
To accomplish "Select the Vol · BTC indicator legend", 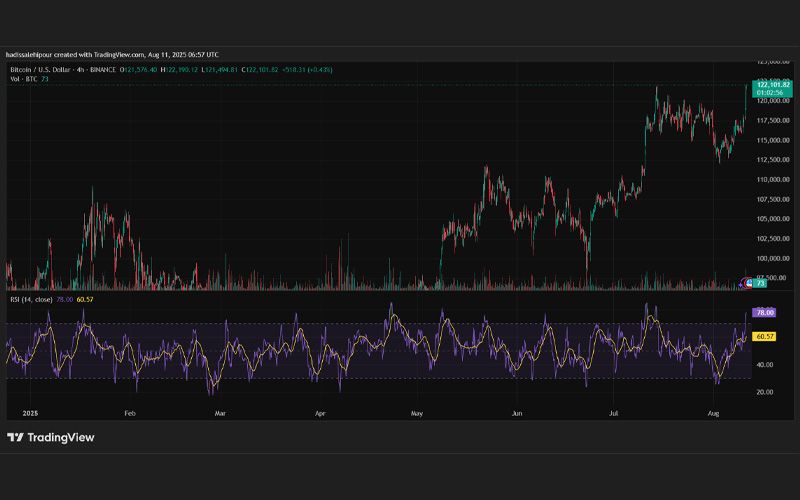I will point(23,79).
